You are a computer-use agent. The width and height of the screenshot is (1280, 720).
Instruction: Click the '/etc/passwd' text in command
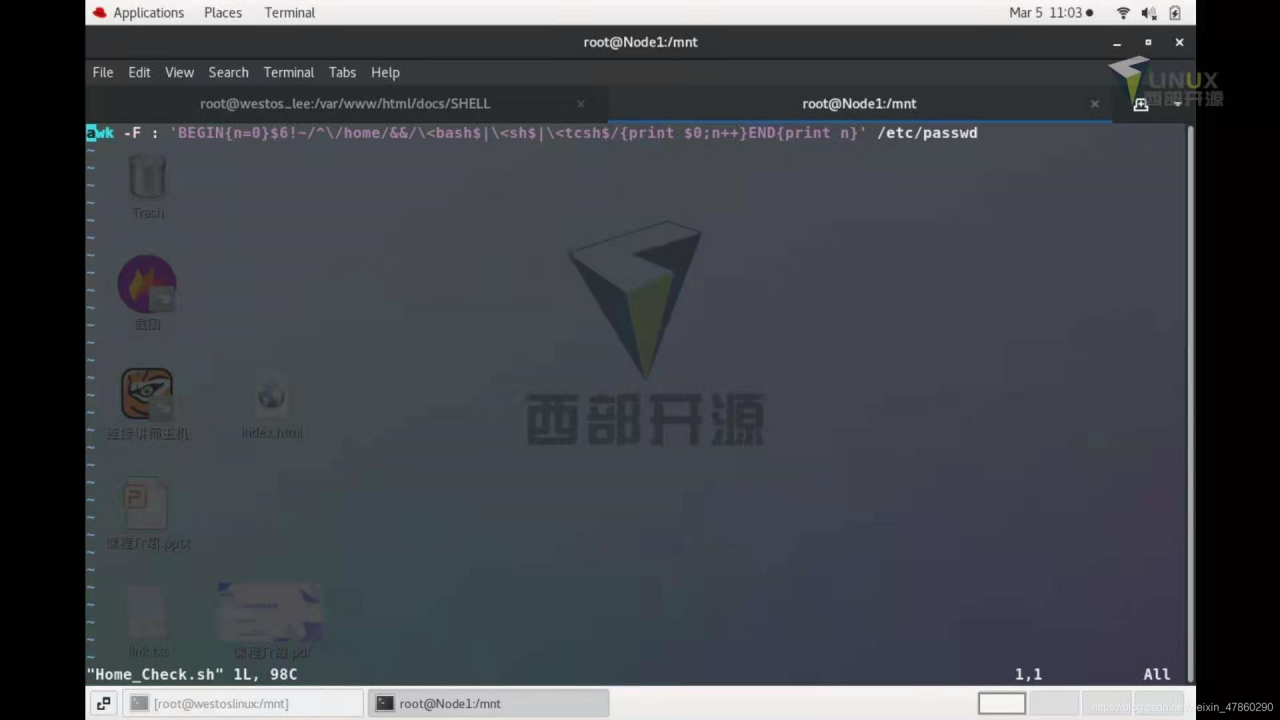click(x=927, y=133)
